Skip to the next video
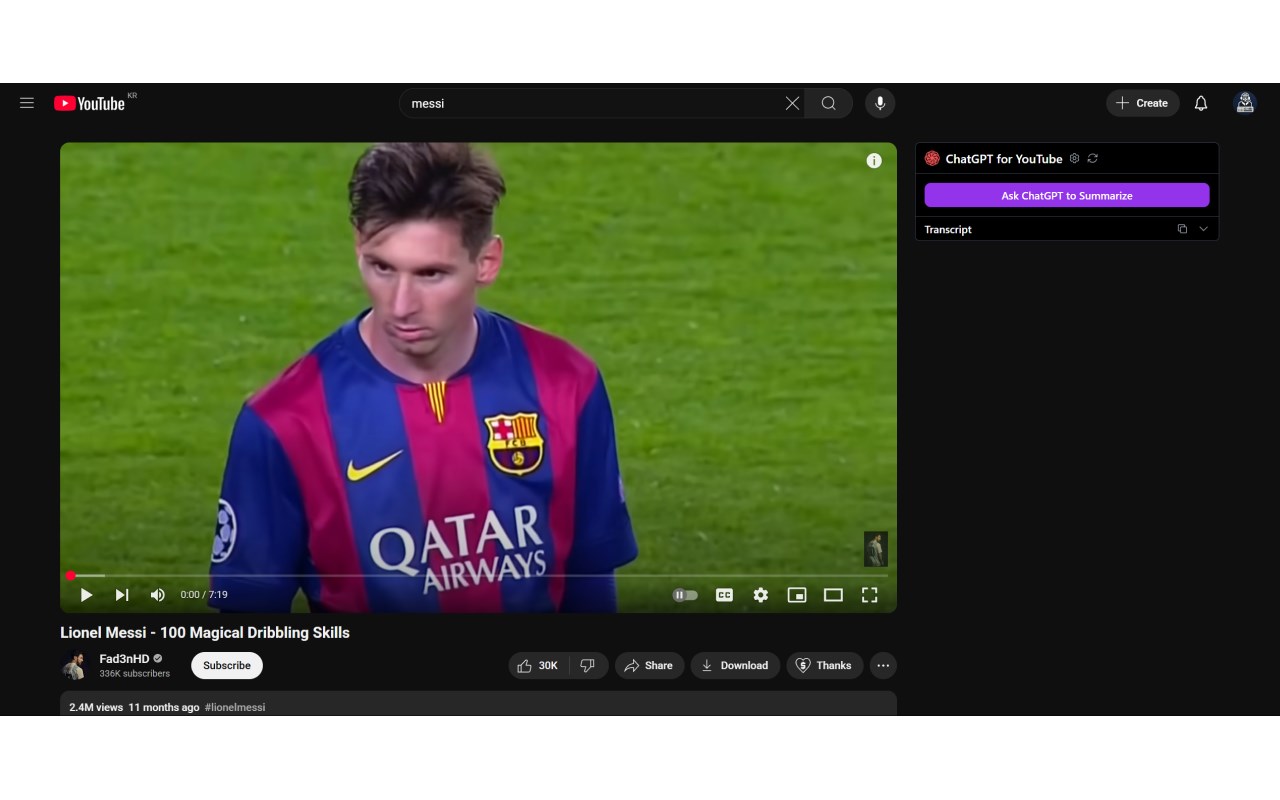This screenshot has width=1280, height=800. click(122, 595)
